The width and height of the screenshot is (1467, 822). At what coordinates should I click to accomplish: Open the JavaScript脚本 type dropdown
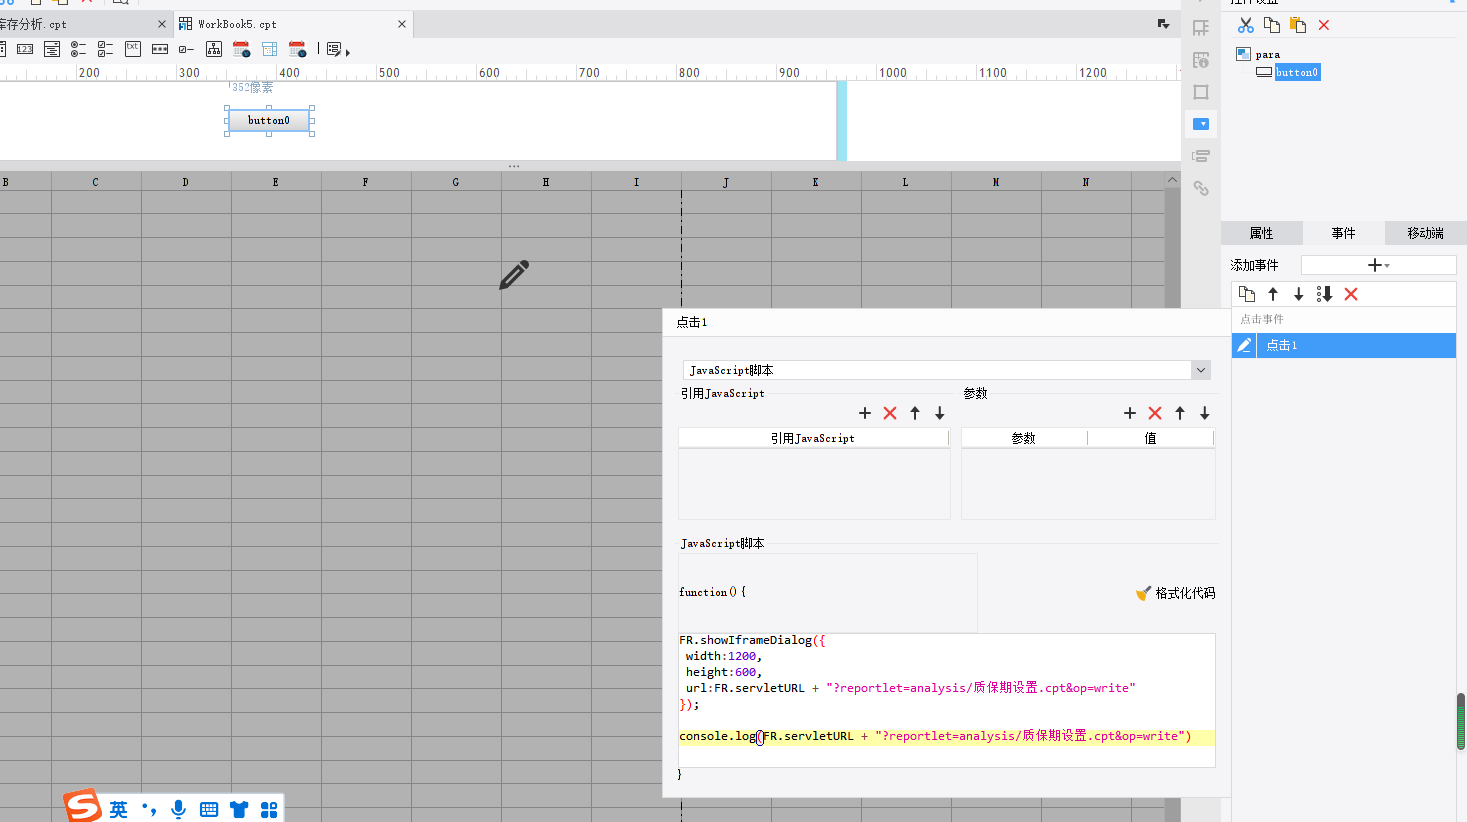coord(1201,370)
